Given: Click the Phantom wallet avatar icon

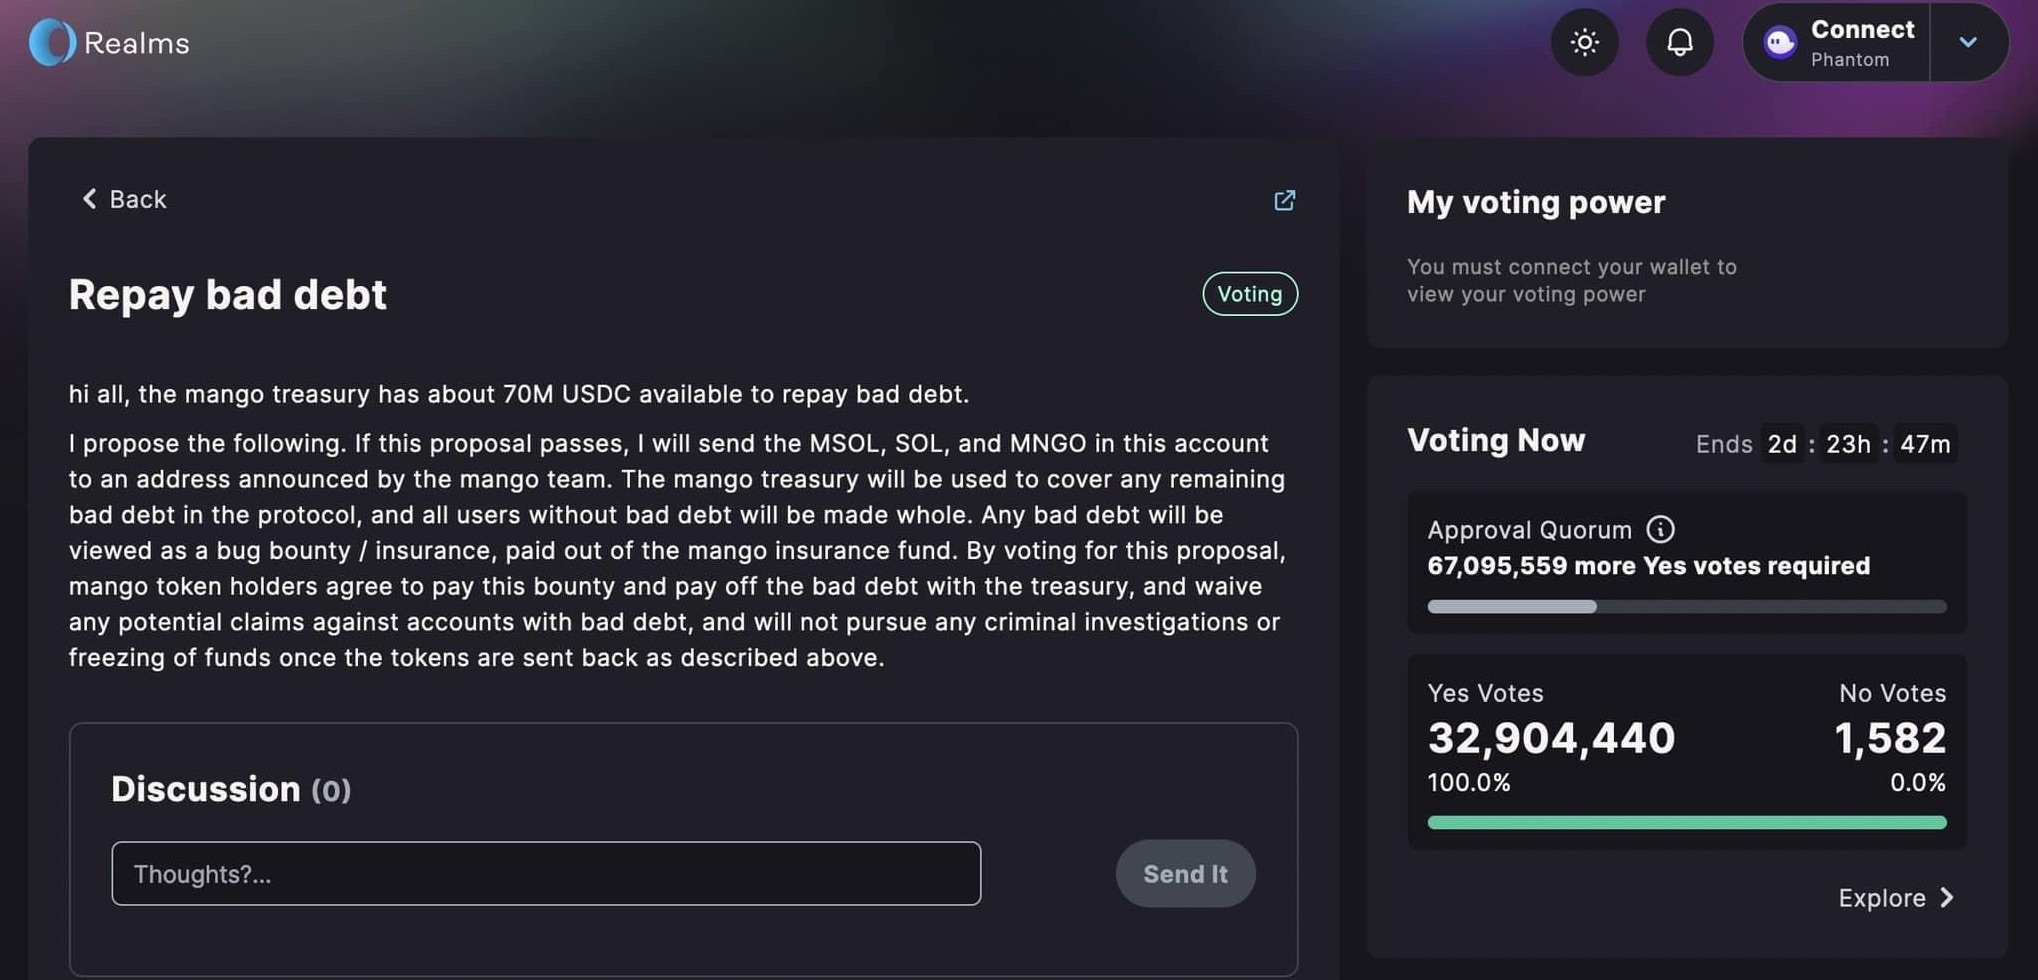Looking at the screenshot, I should click(x=1779, y=43).
